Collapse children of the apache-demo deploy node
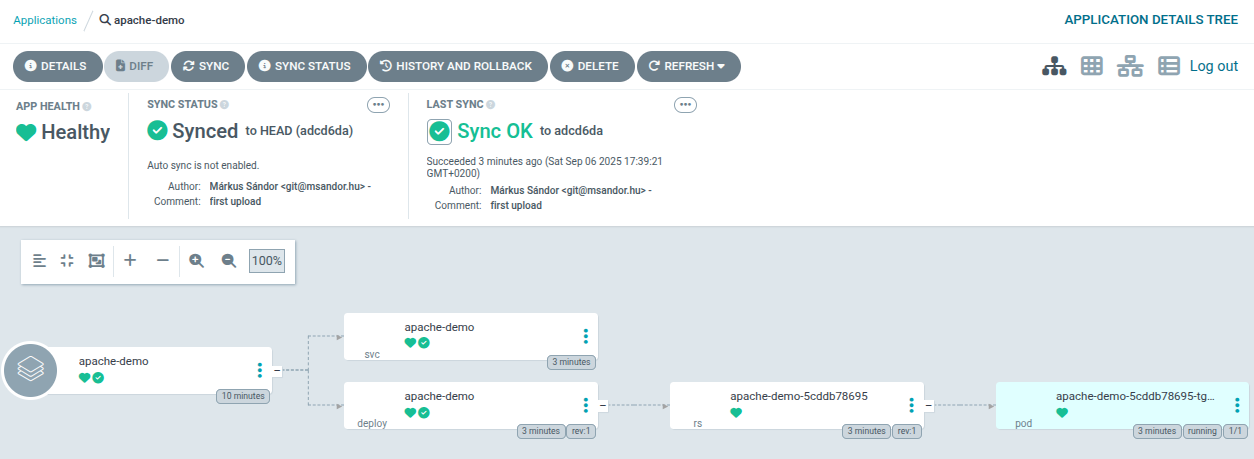 pos(603,405)
